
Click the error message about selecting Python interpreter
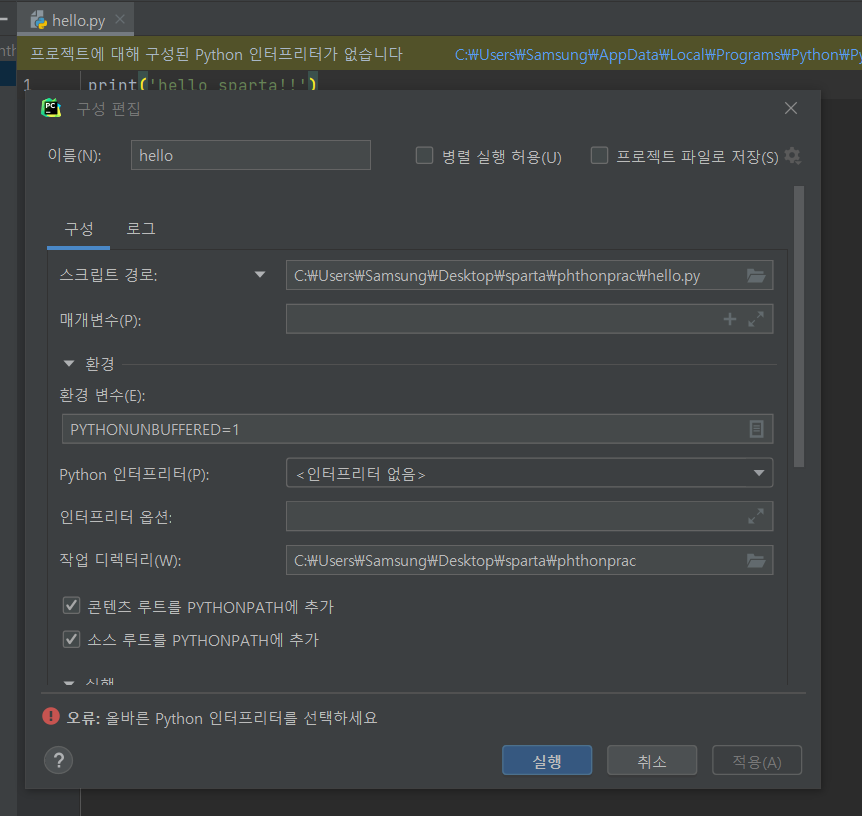[222, 718]
